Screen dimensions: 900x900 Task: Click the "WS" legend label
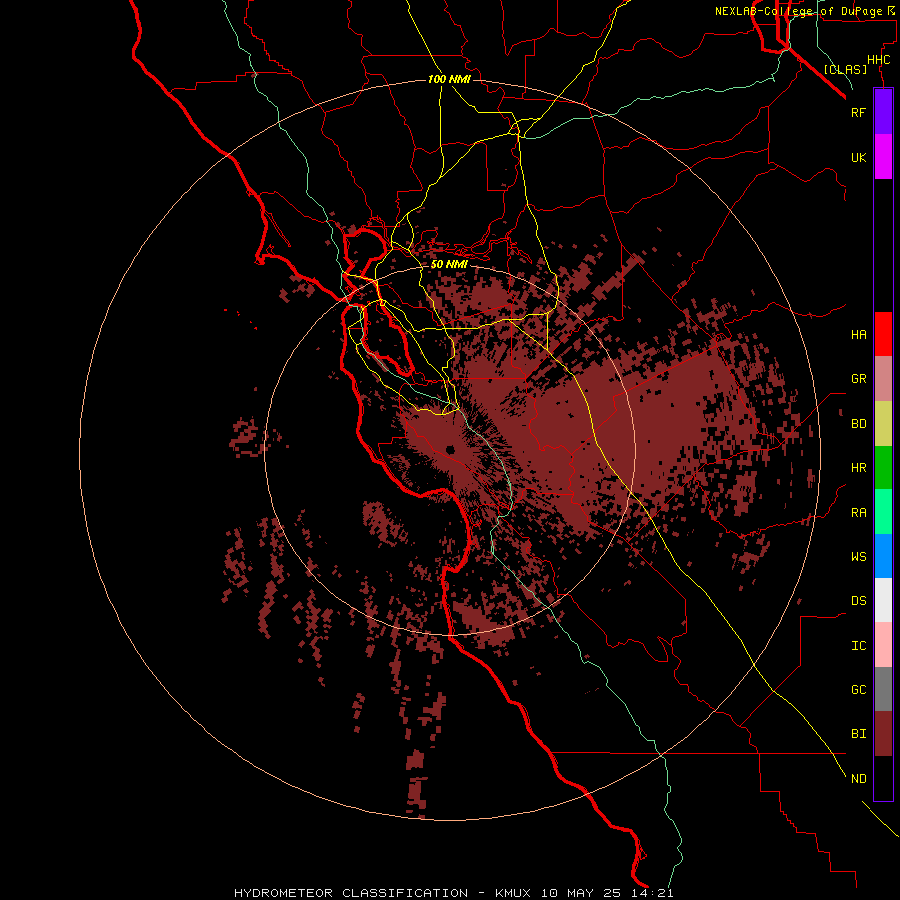pos(858,556)
